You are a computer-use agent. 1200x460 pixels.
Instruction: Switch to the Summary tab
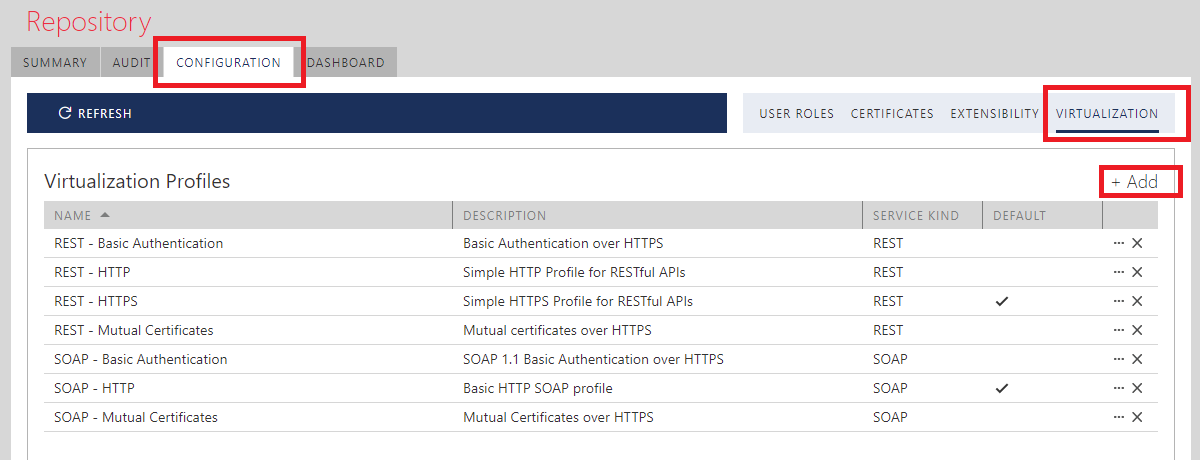point(55,62)
